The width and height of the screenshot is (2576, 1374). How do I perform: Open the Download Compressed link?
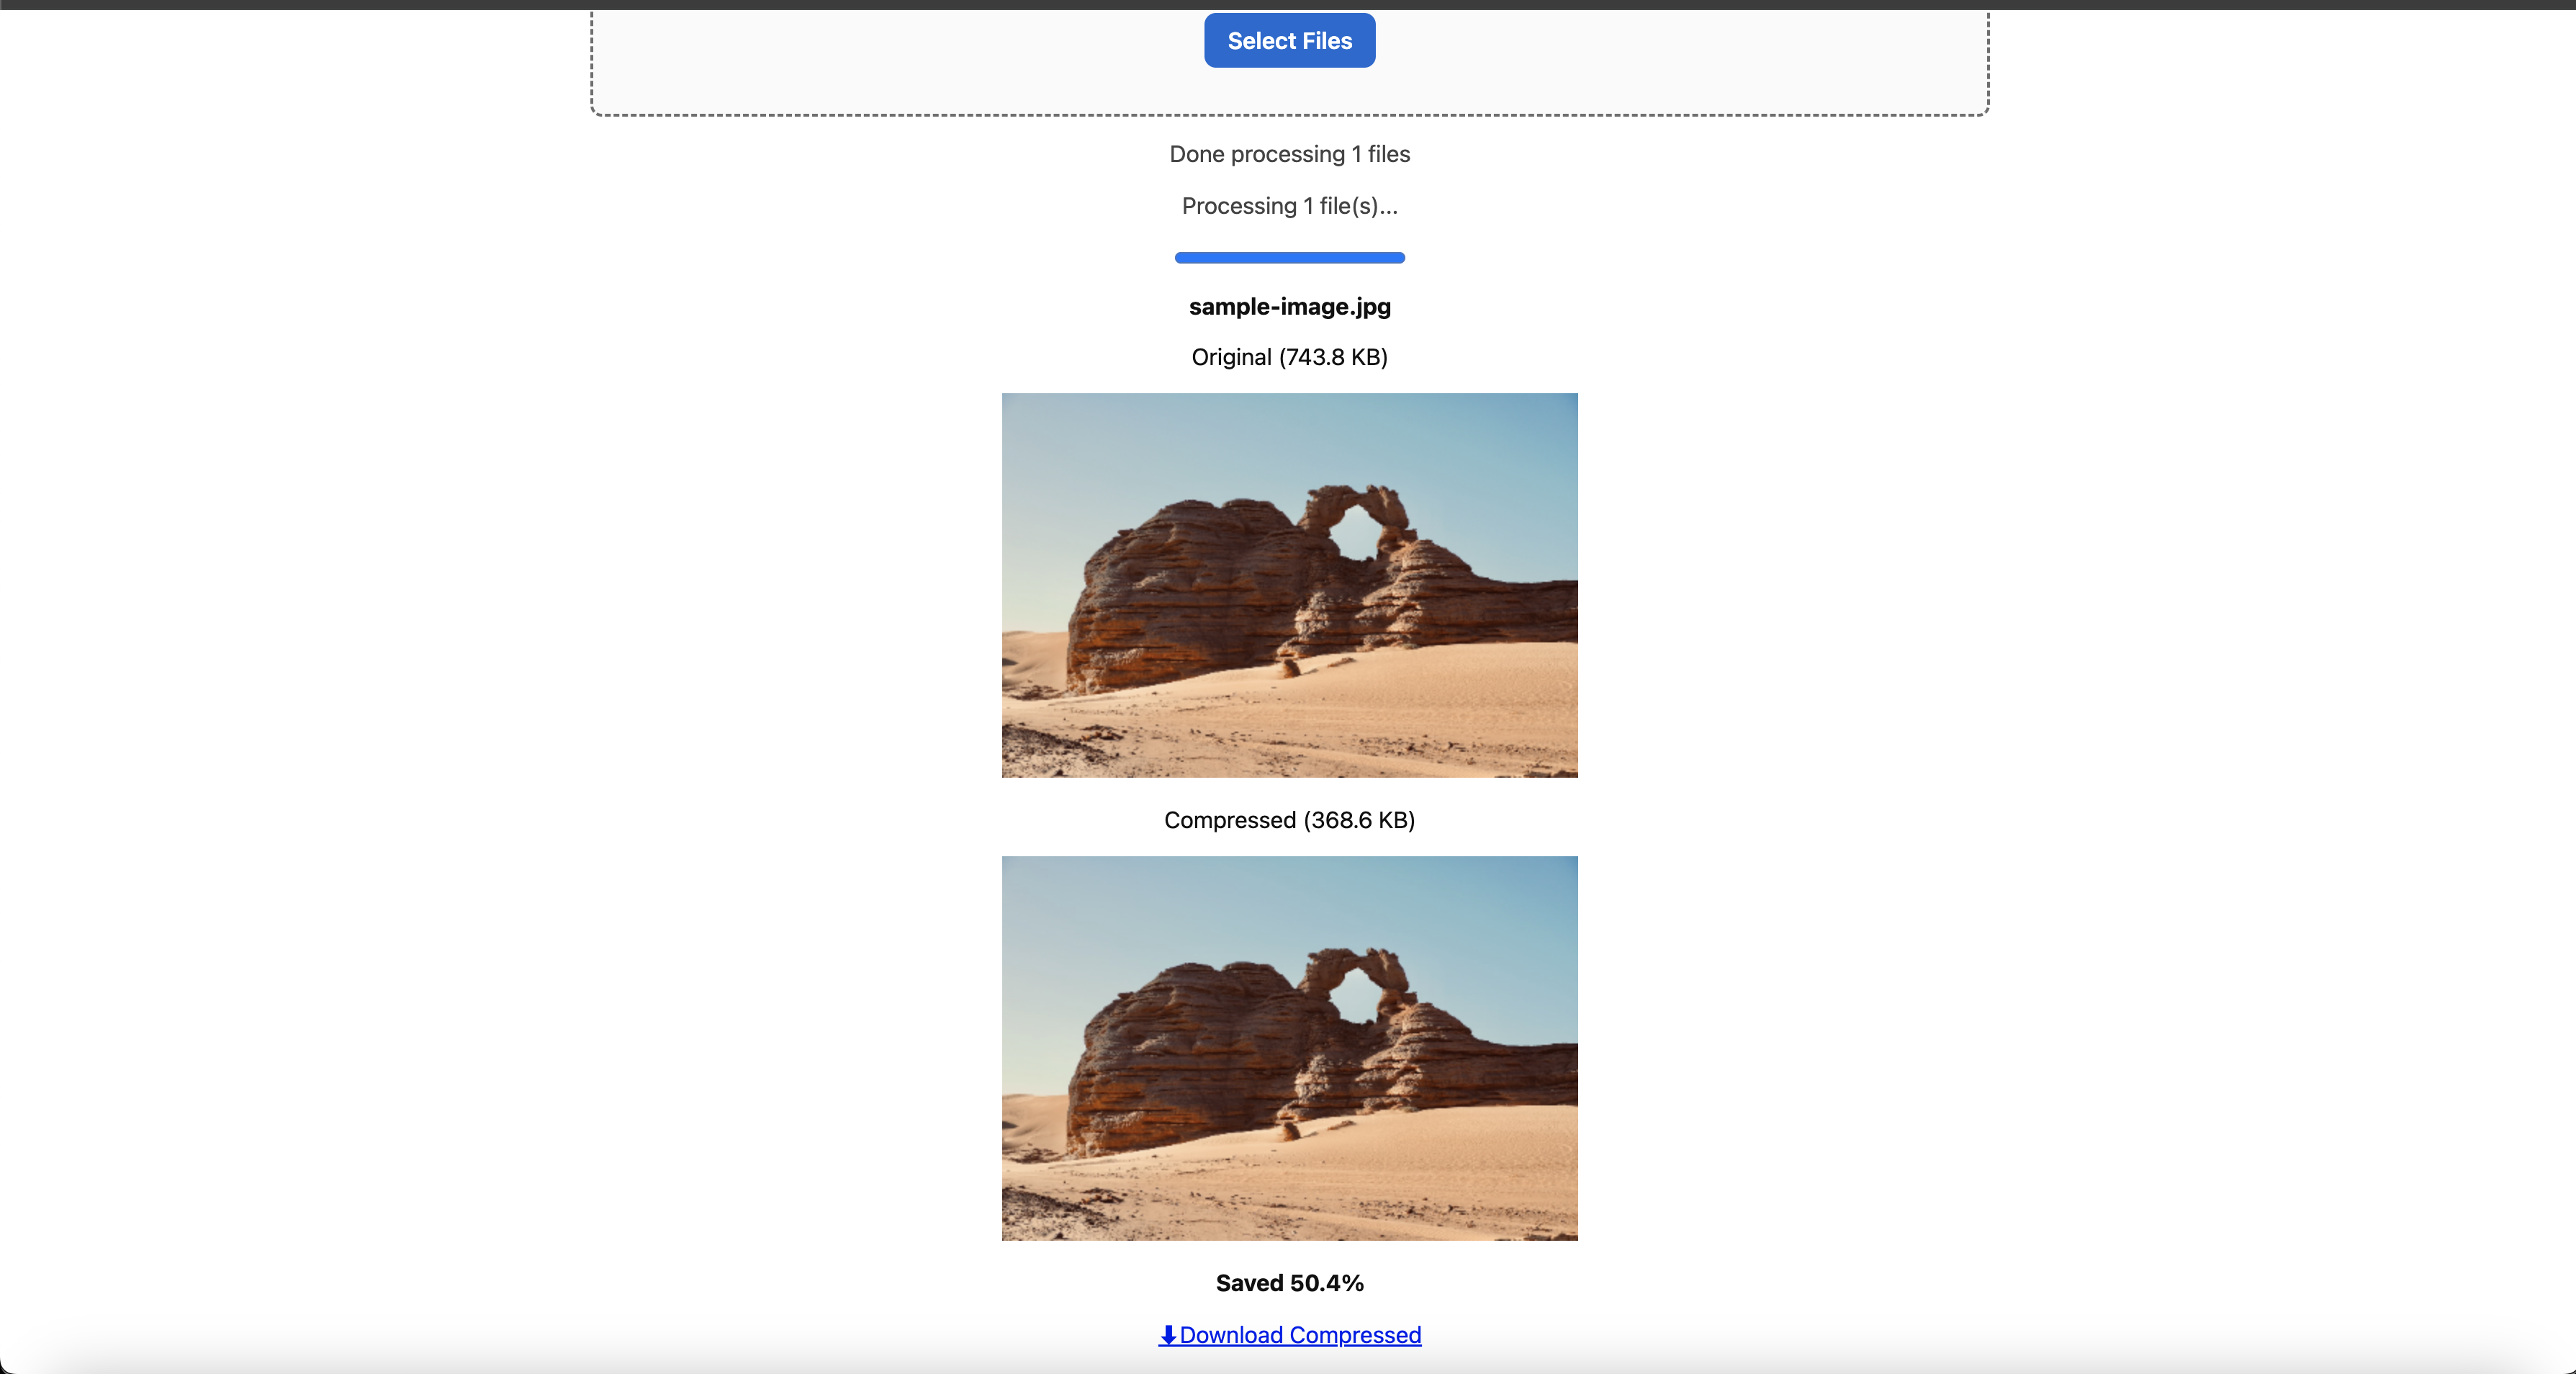1300,1335
